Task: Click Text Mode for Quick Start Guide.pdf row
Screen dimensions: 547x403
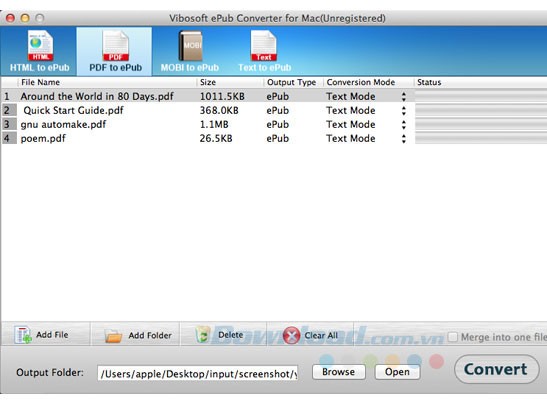Action: pyautogui.click(x=351, y=111)
